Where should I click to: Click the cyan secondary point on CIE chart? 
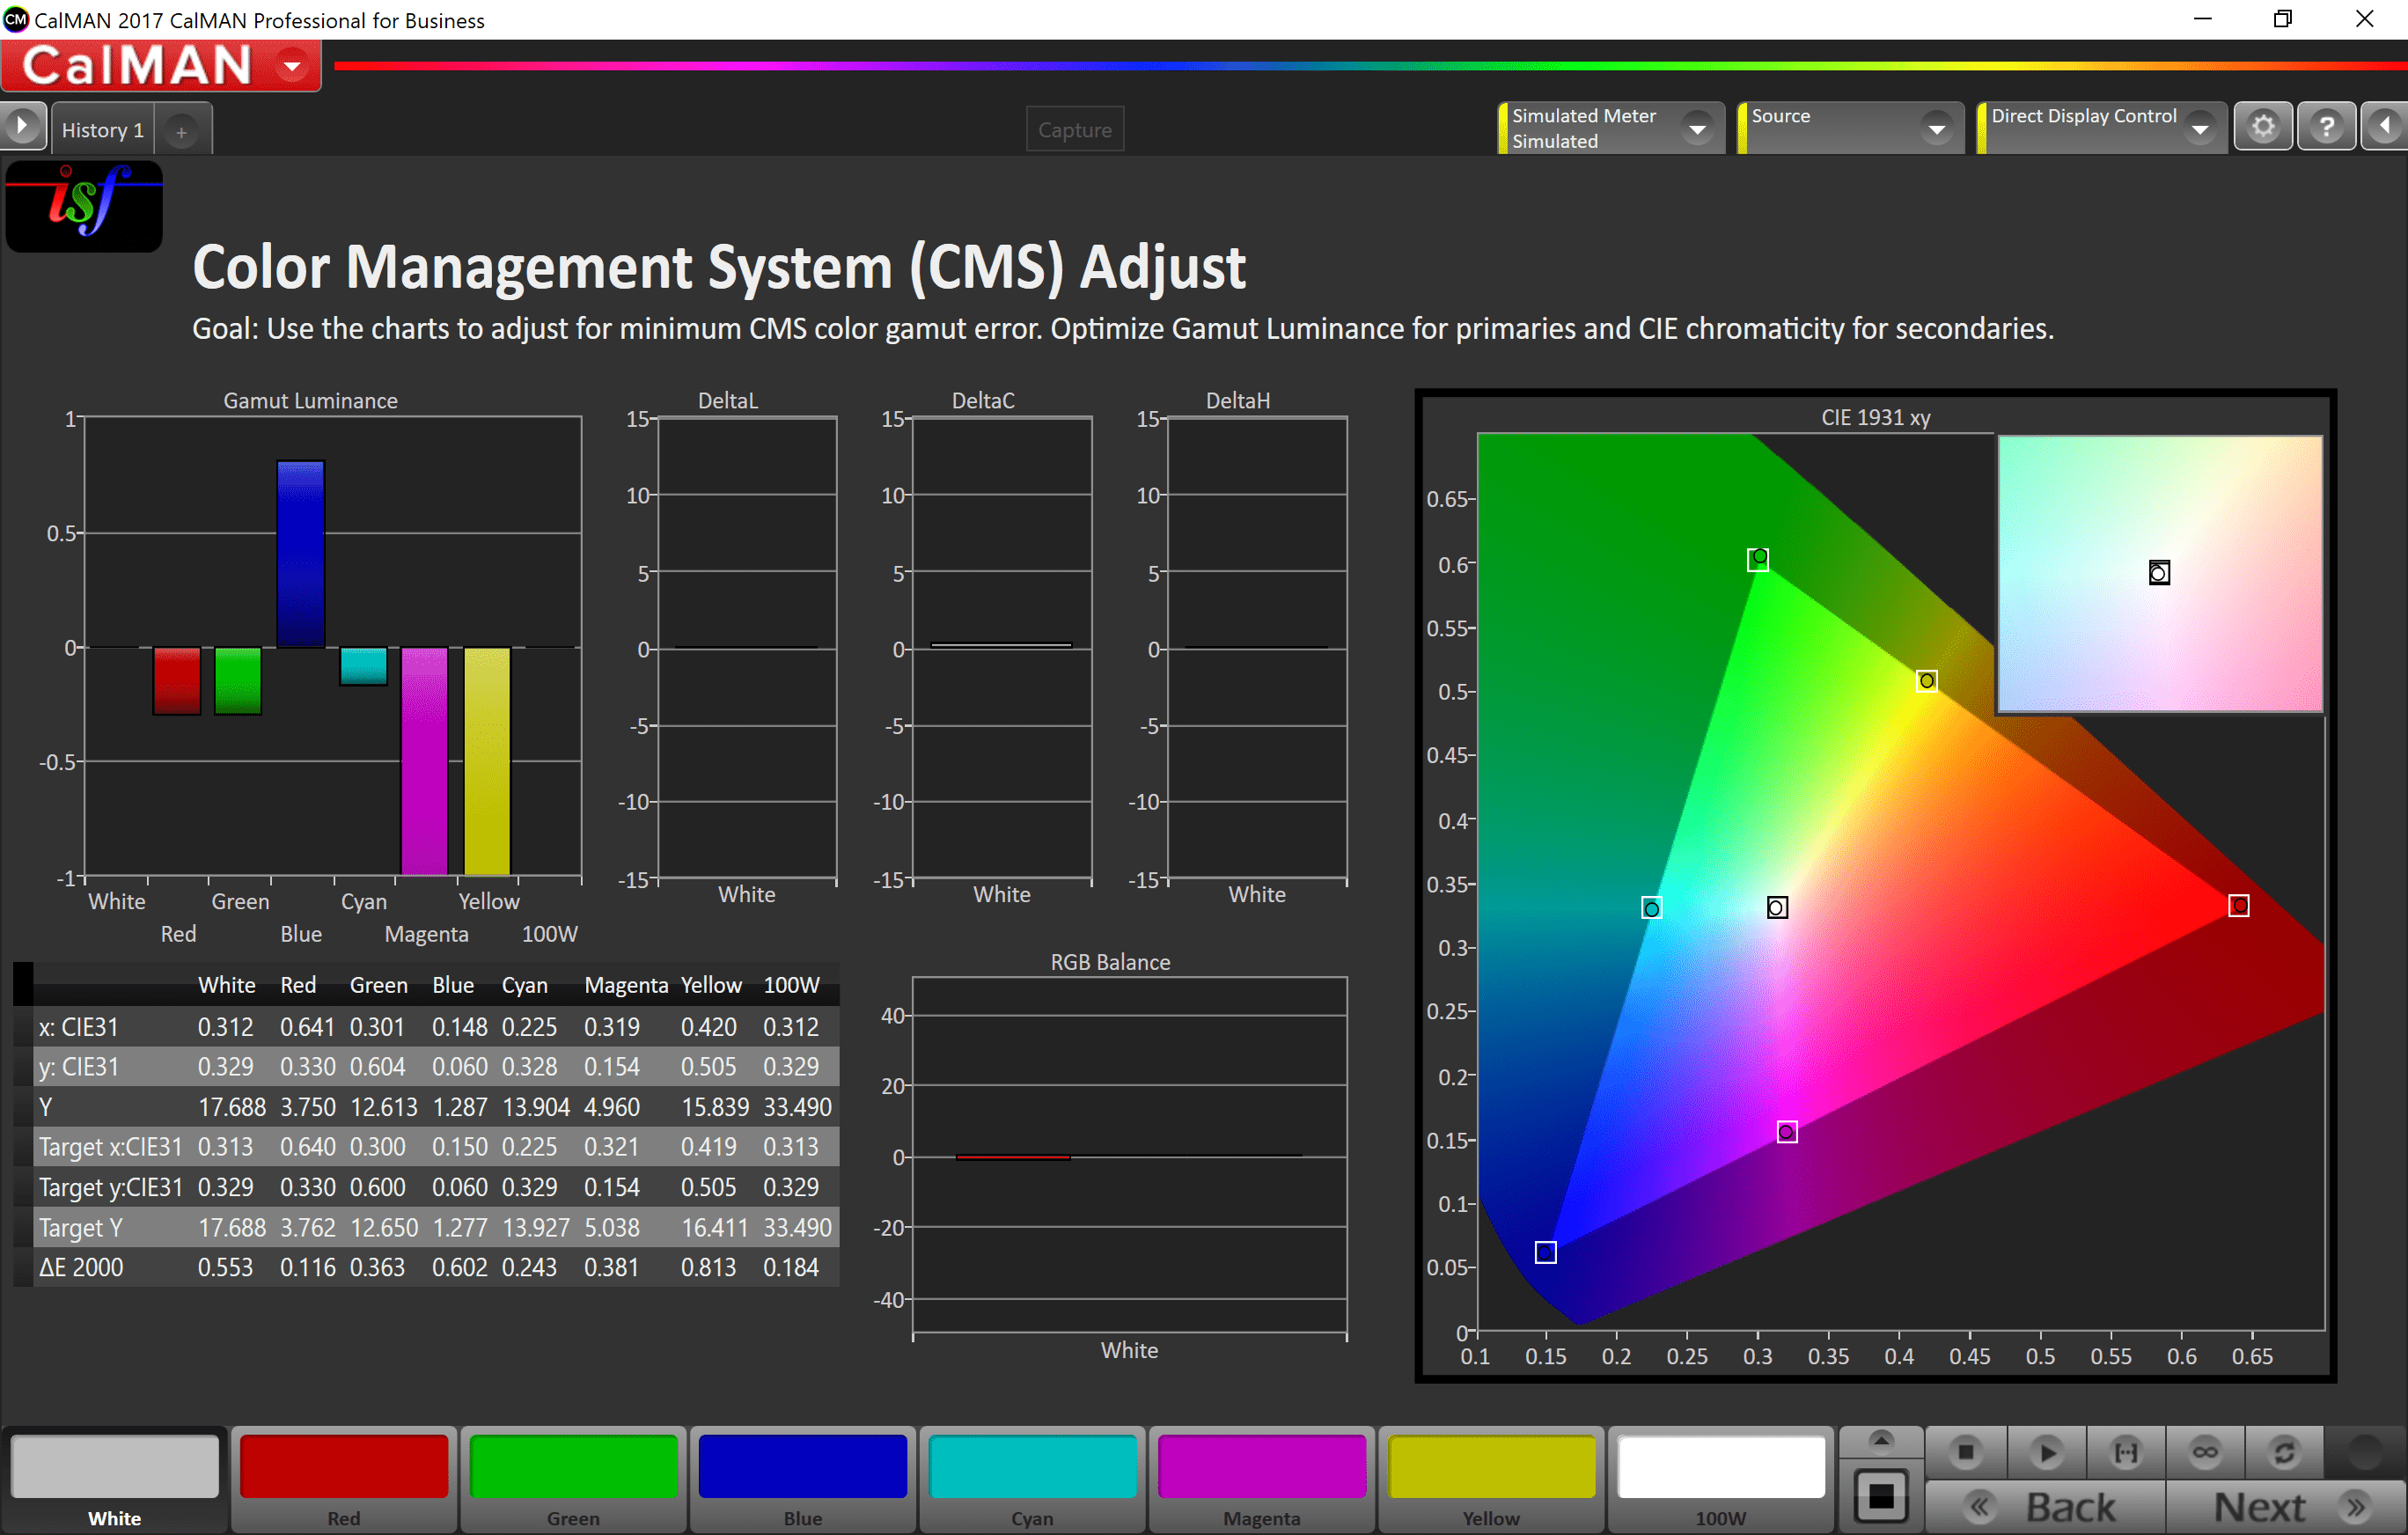[1651, 908]
